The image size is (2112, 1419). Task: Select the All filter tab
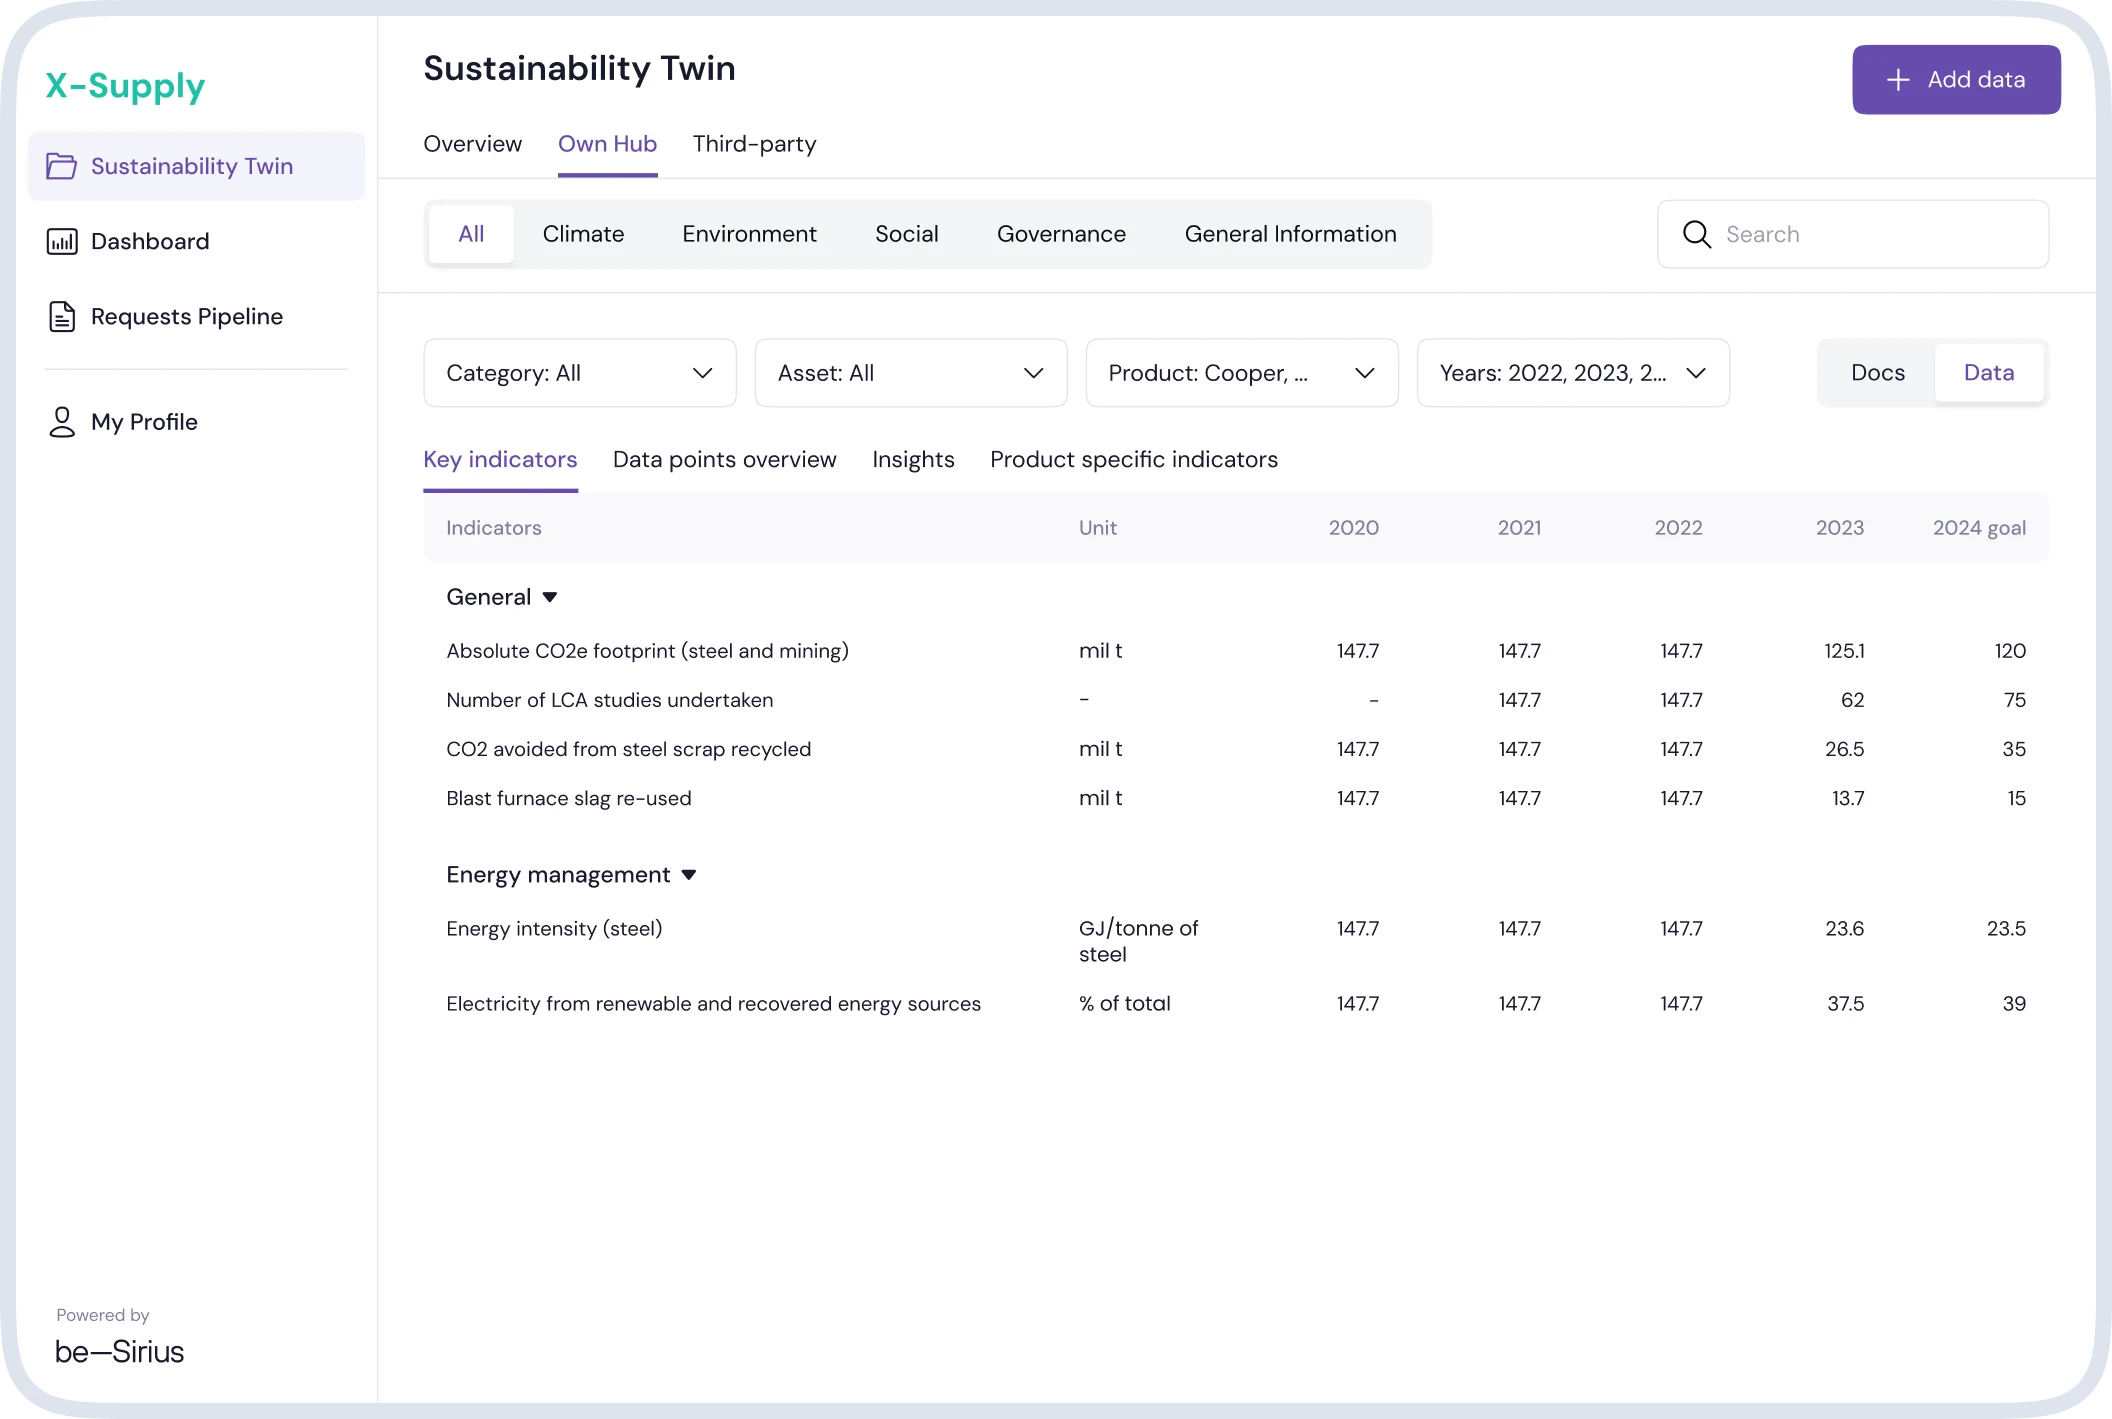(471, 234)
